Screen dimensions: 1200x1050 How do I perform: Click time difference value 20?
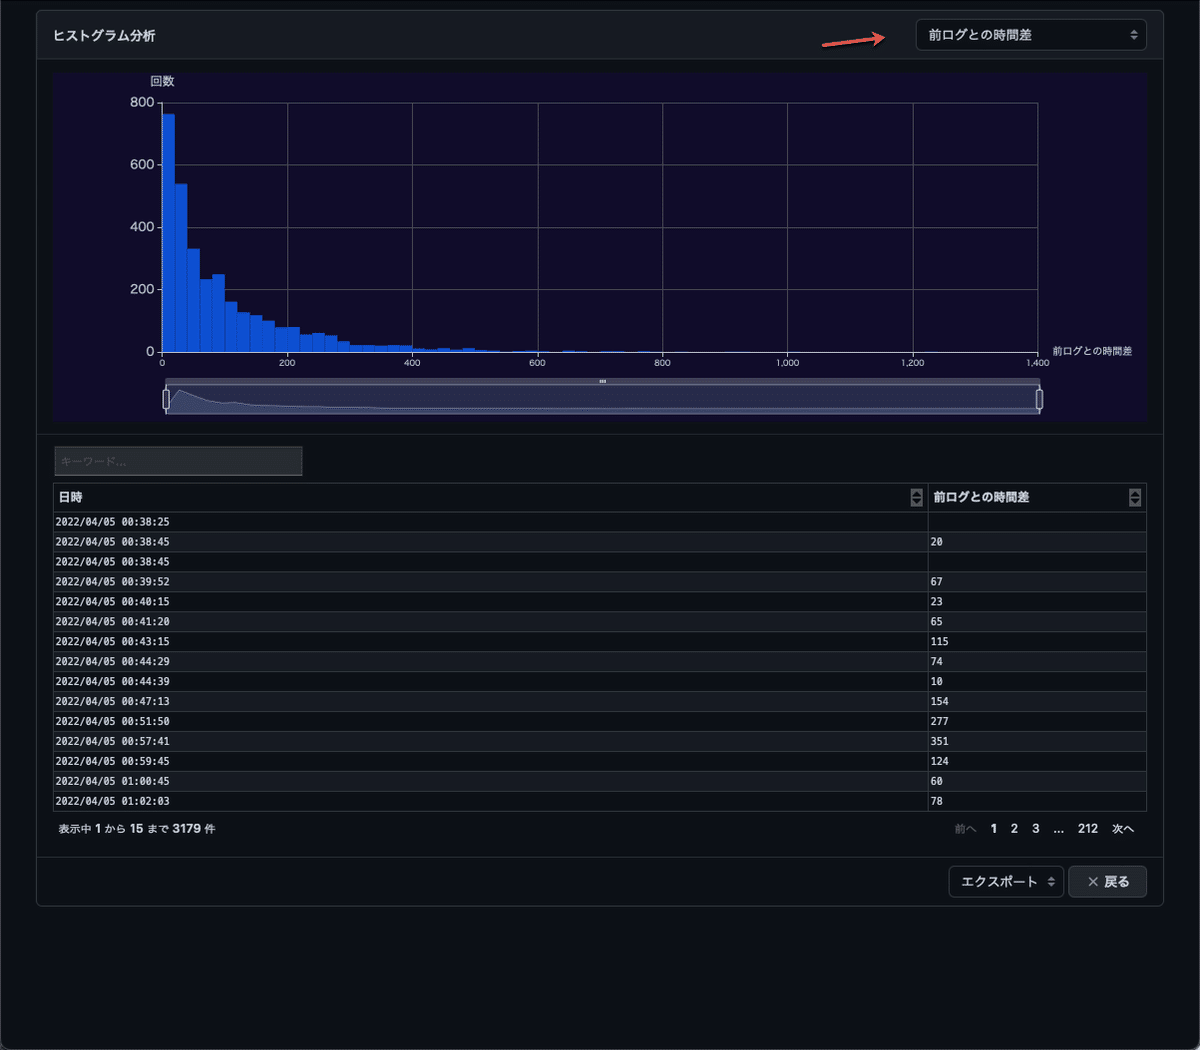(x=936, y=542)
